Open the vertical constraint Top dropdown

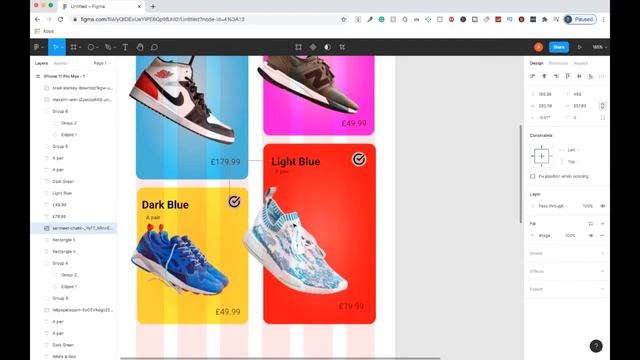[571, 162]
